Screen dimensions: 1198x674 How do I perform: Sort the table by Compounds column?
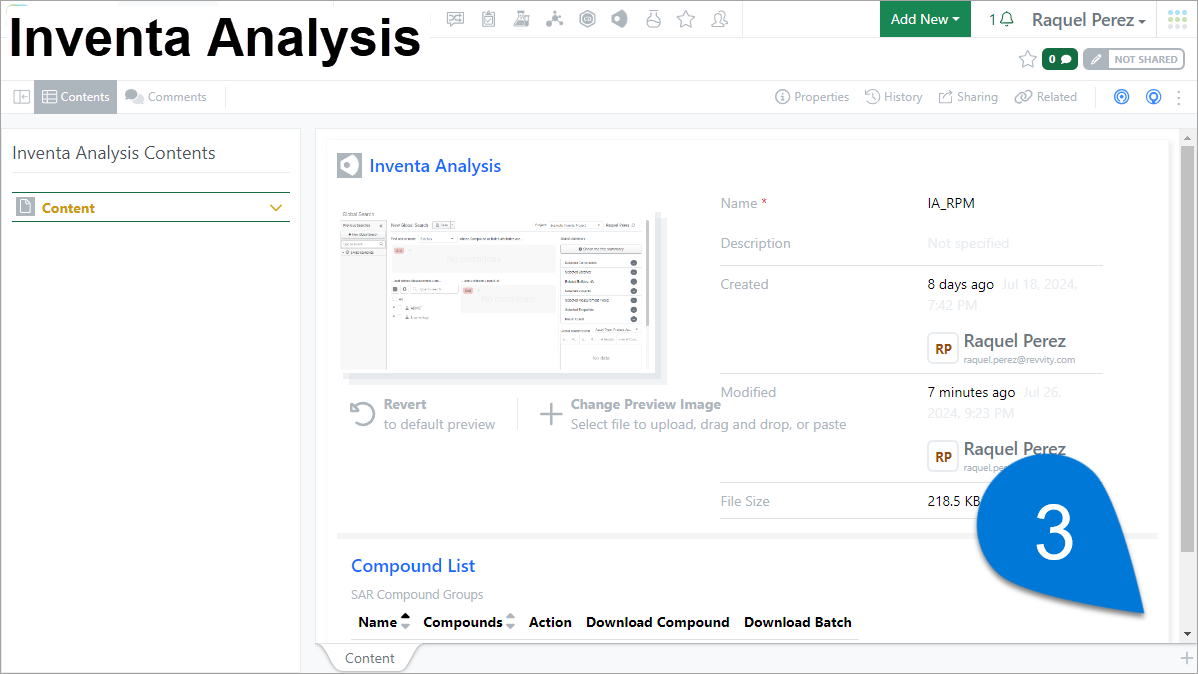coord(469,622)
